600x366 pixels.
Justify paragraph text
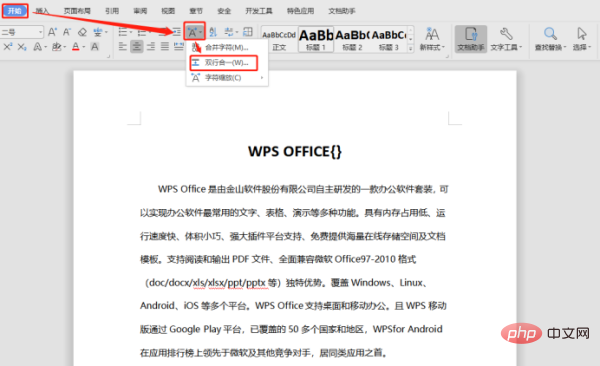click(x=165, y=47)
